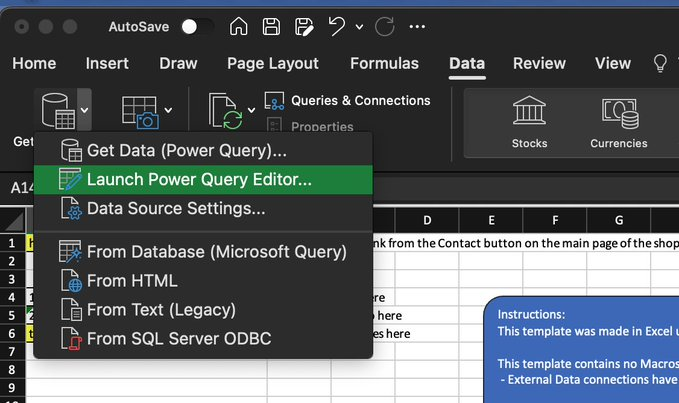Click the Data from Picture camera icon
Viewport: 679px width, 403px height.
point(140,112)
